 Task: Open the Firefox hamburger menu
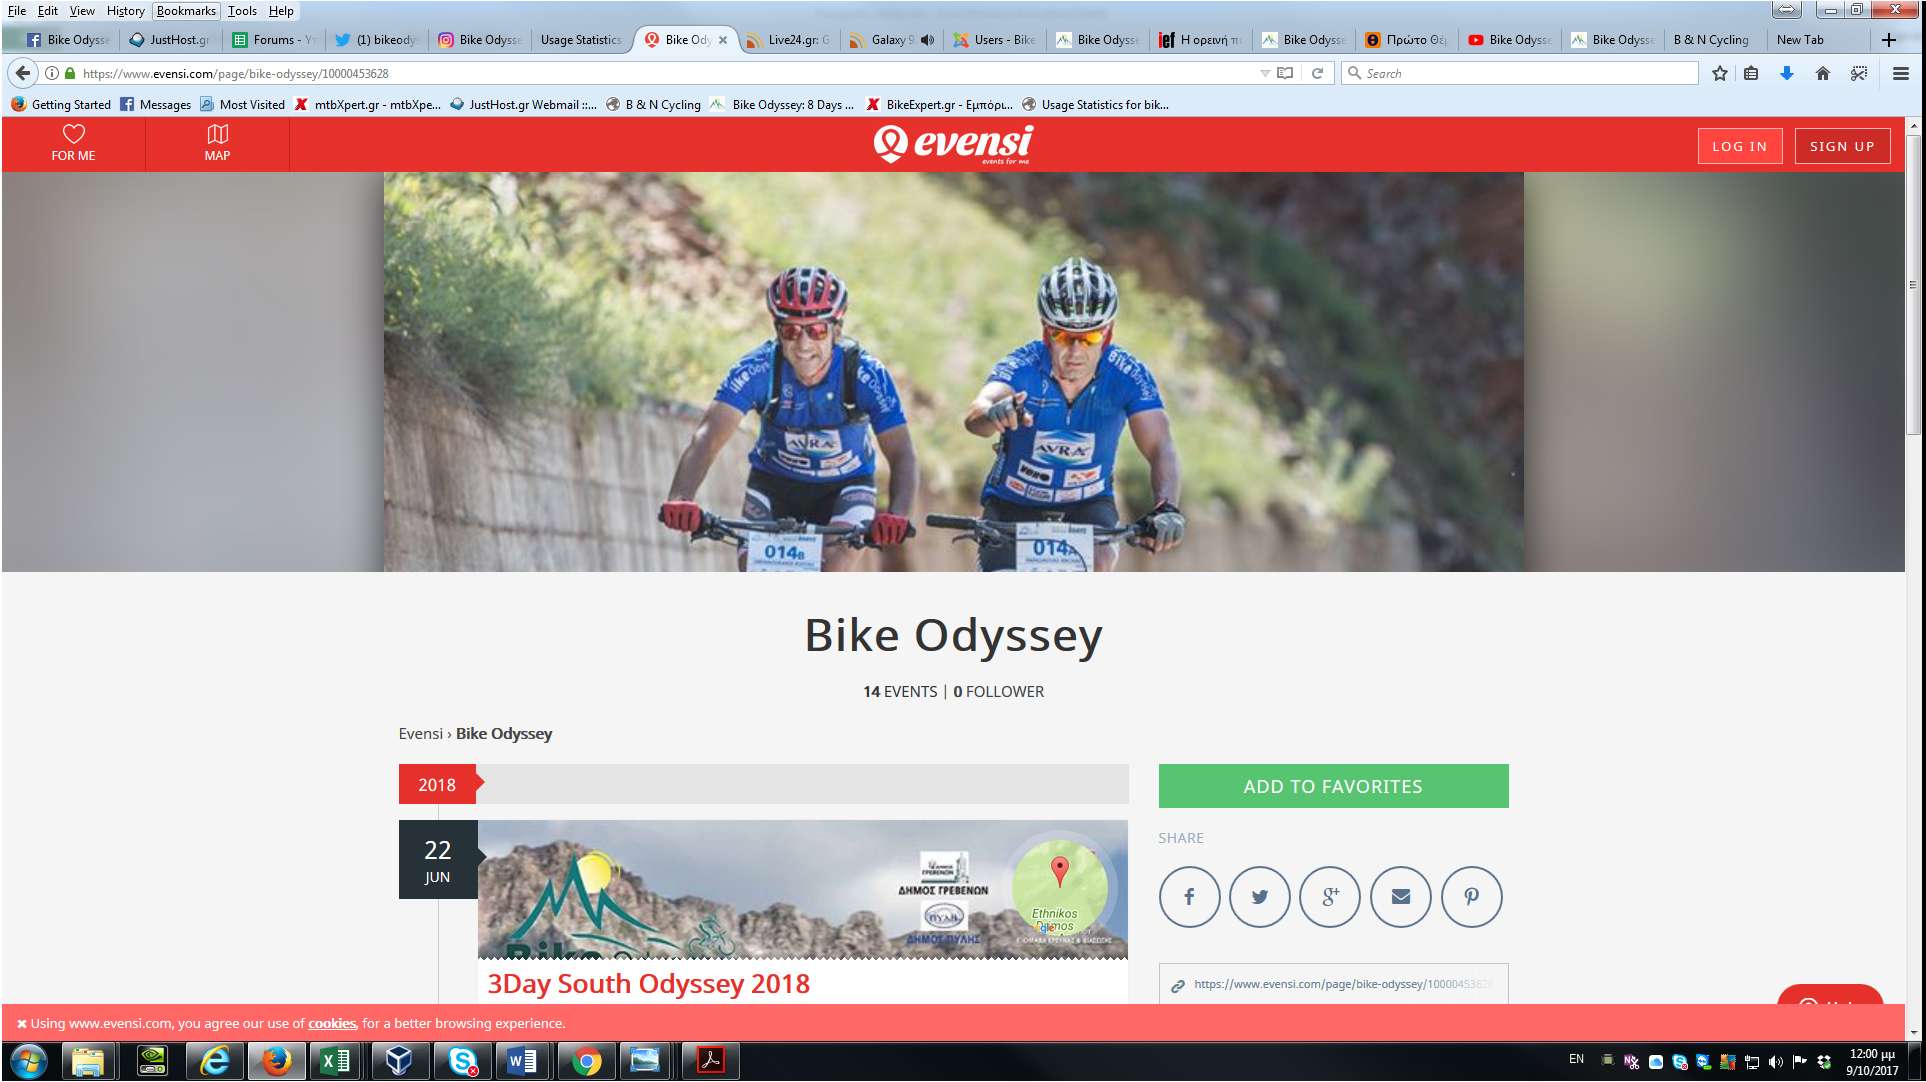coord(1901,73)
